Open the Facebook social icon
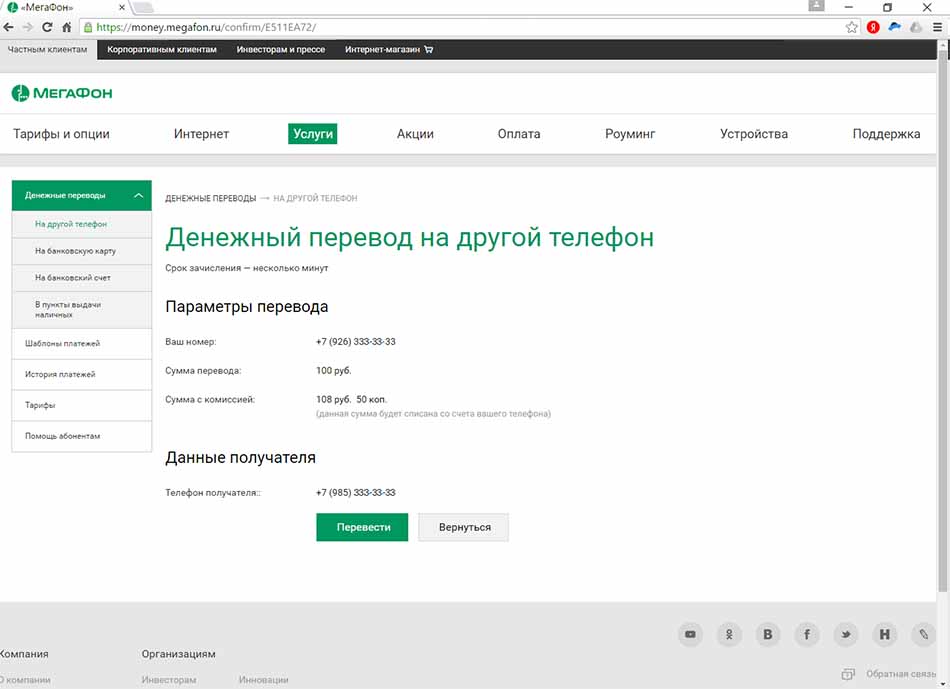This screenshot has width=950, height=689. point(806,634)
